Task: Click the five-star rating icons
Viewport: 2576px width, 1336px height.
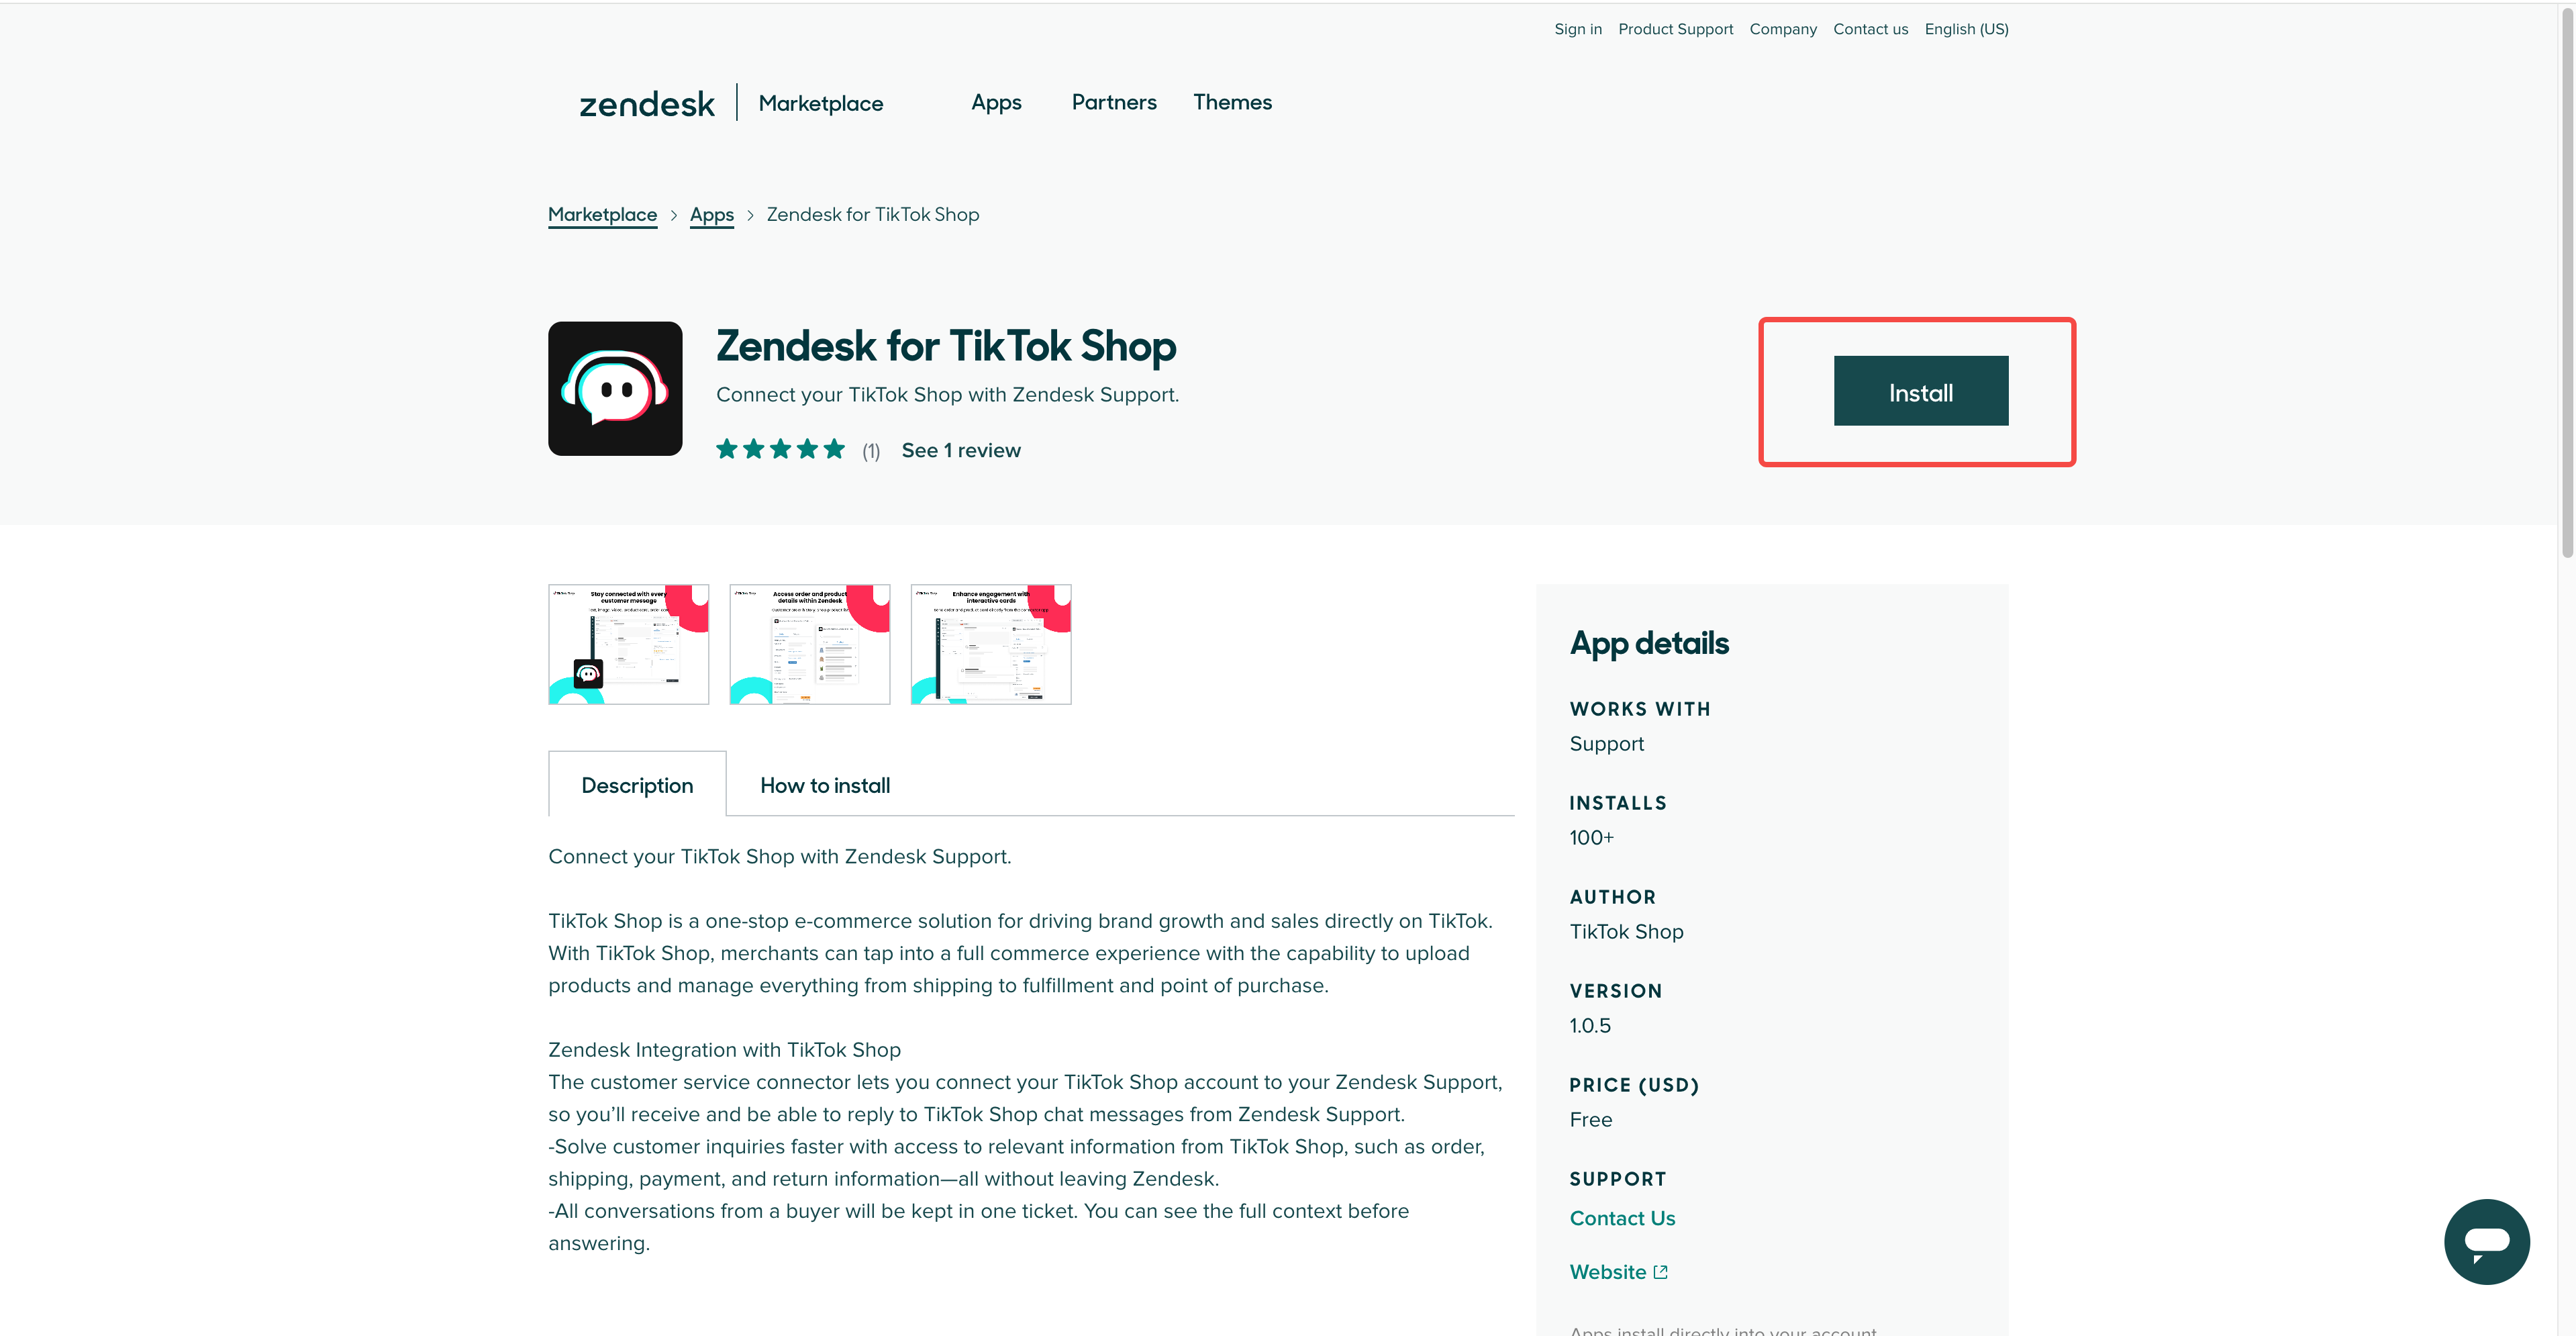Action: tap(780, 450)
